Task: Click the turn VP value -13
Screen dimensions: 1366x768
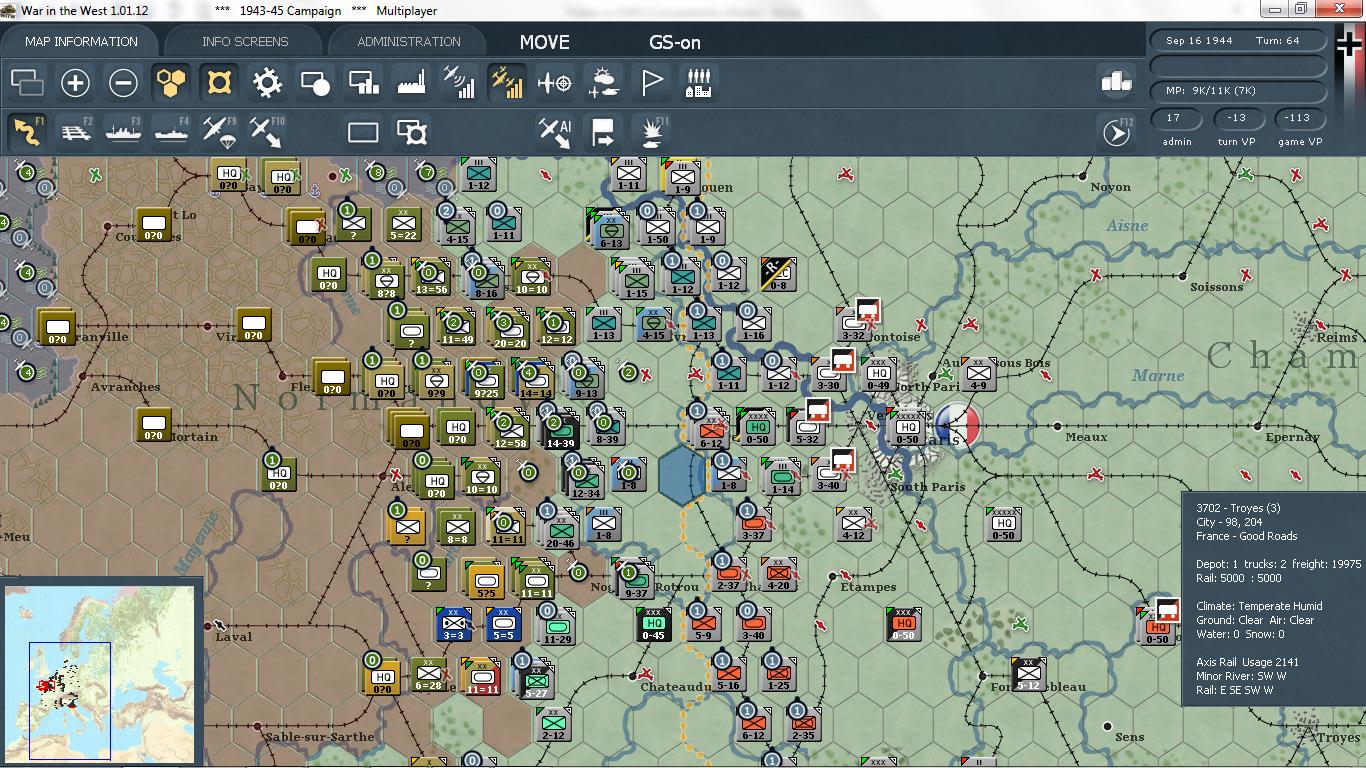Action: 1237,117
